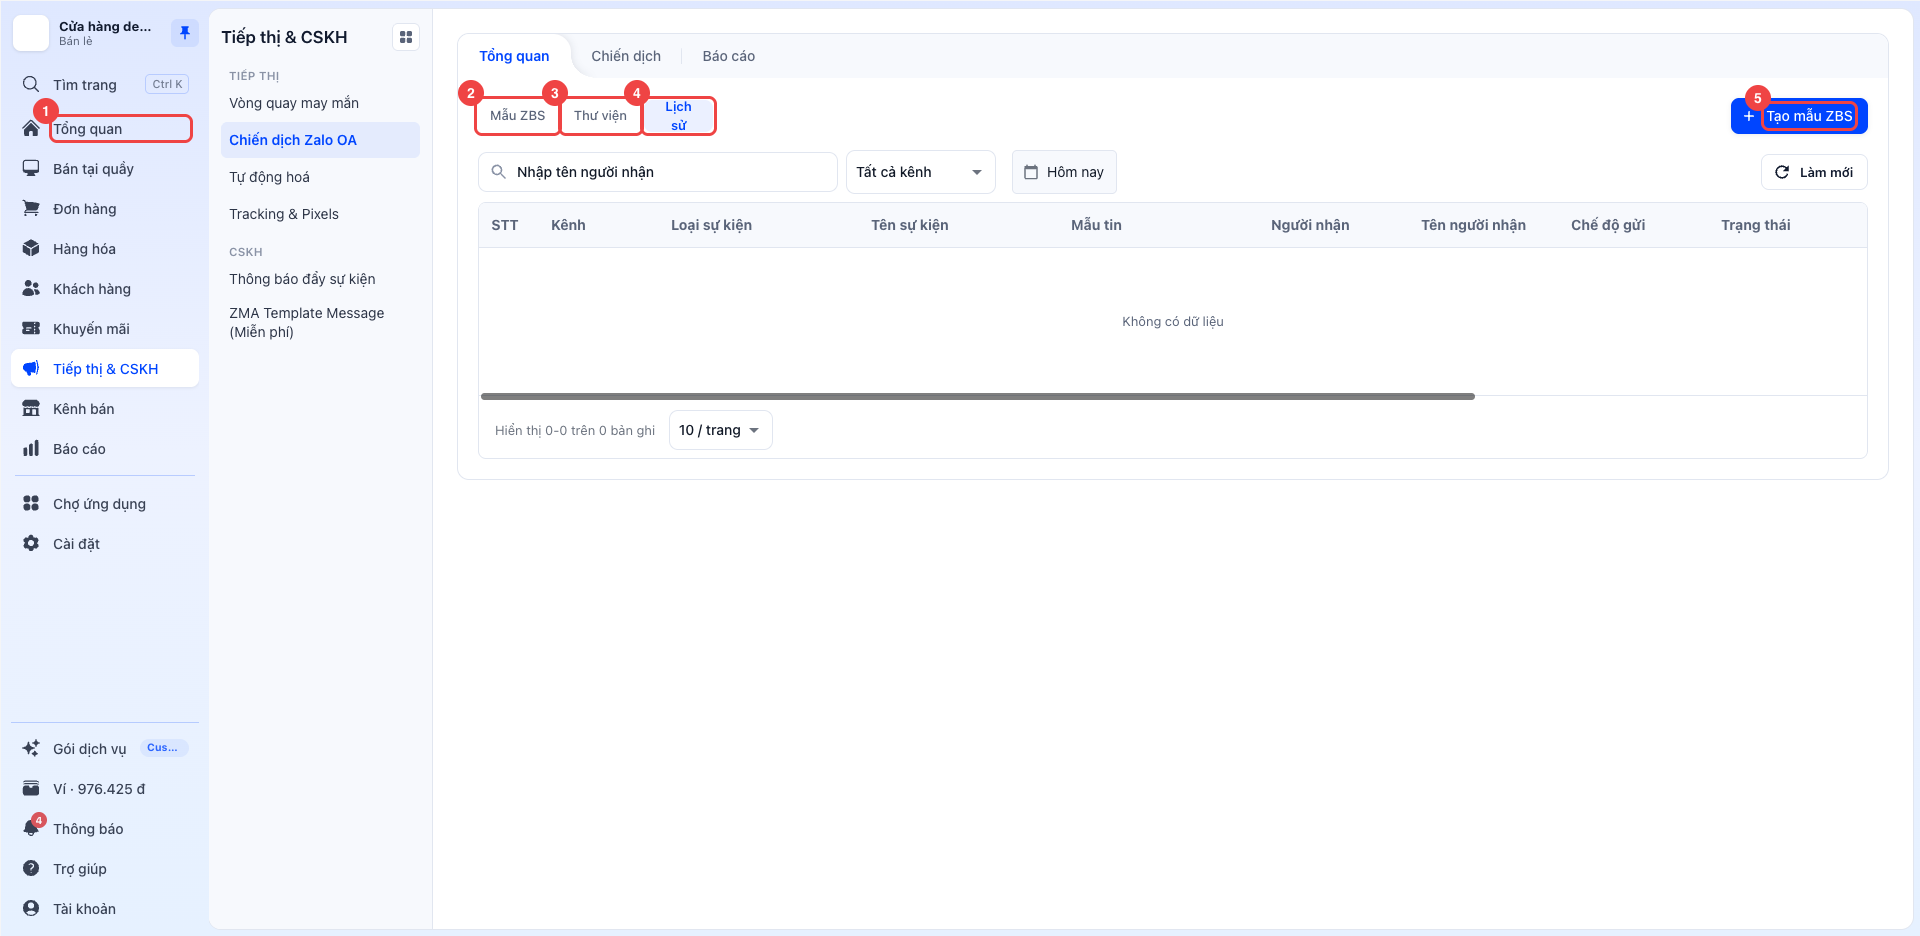Click the Trợ giúp question mark icon
The width and height of the screenshot is (1920, 936).
(31, 869)
